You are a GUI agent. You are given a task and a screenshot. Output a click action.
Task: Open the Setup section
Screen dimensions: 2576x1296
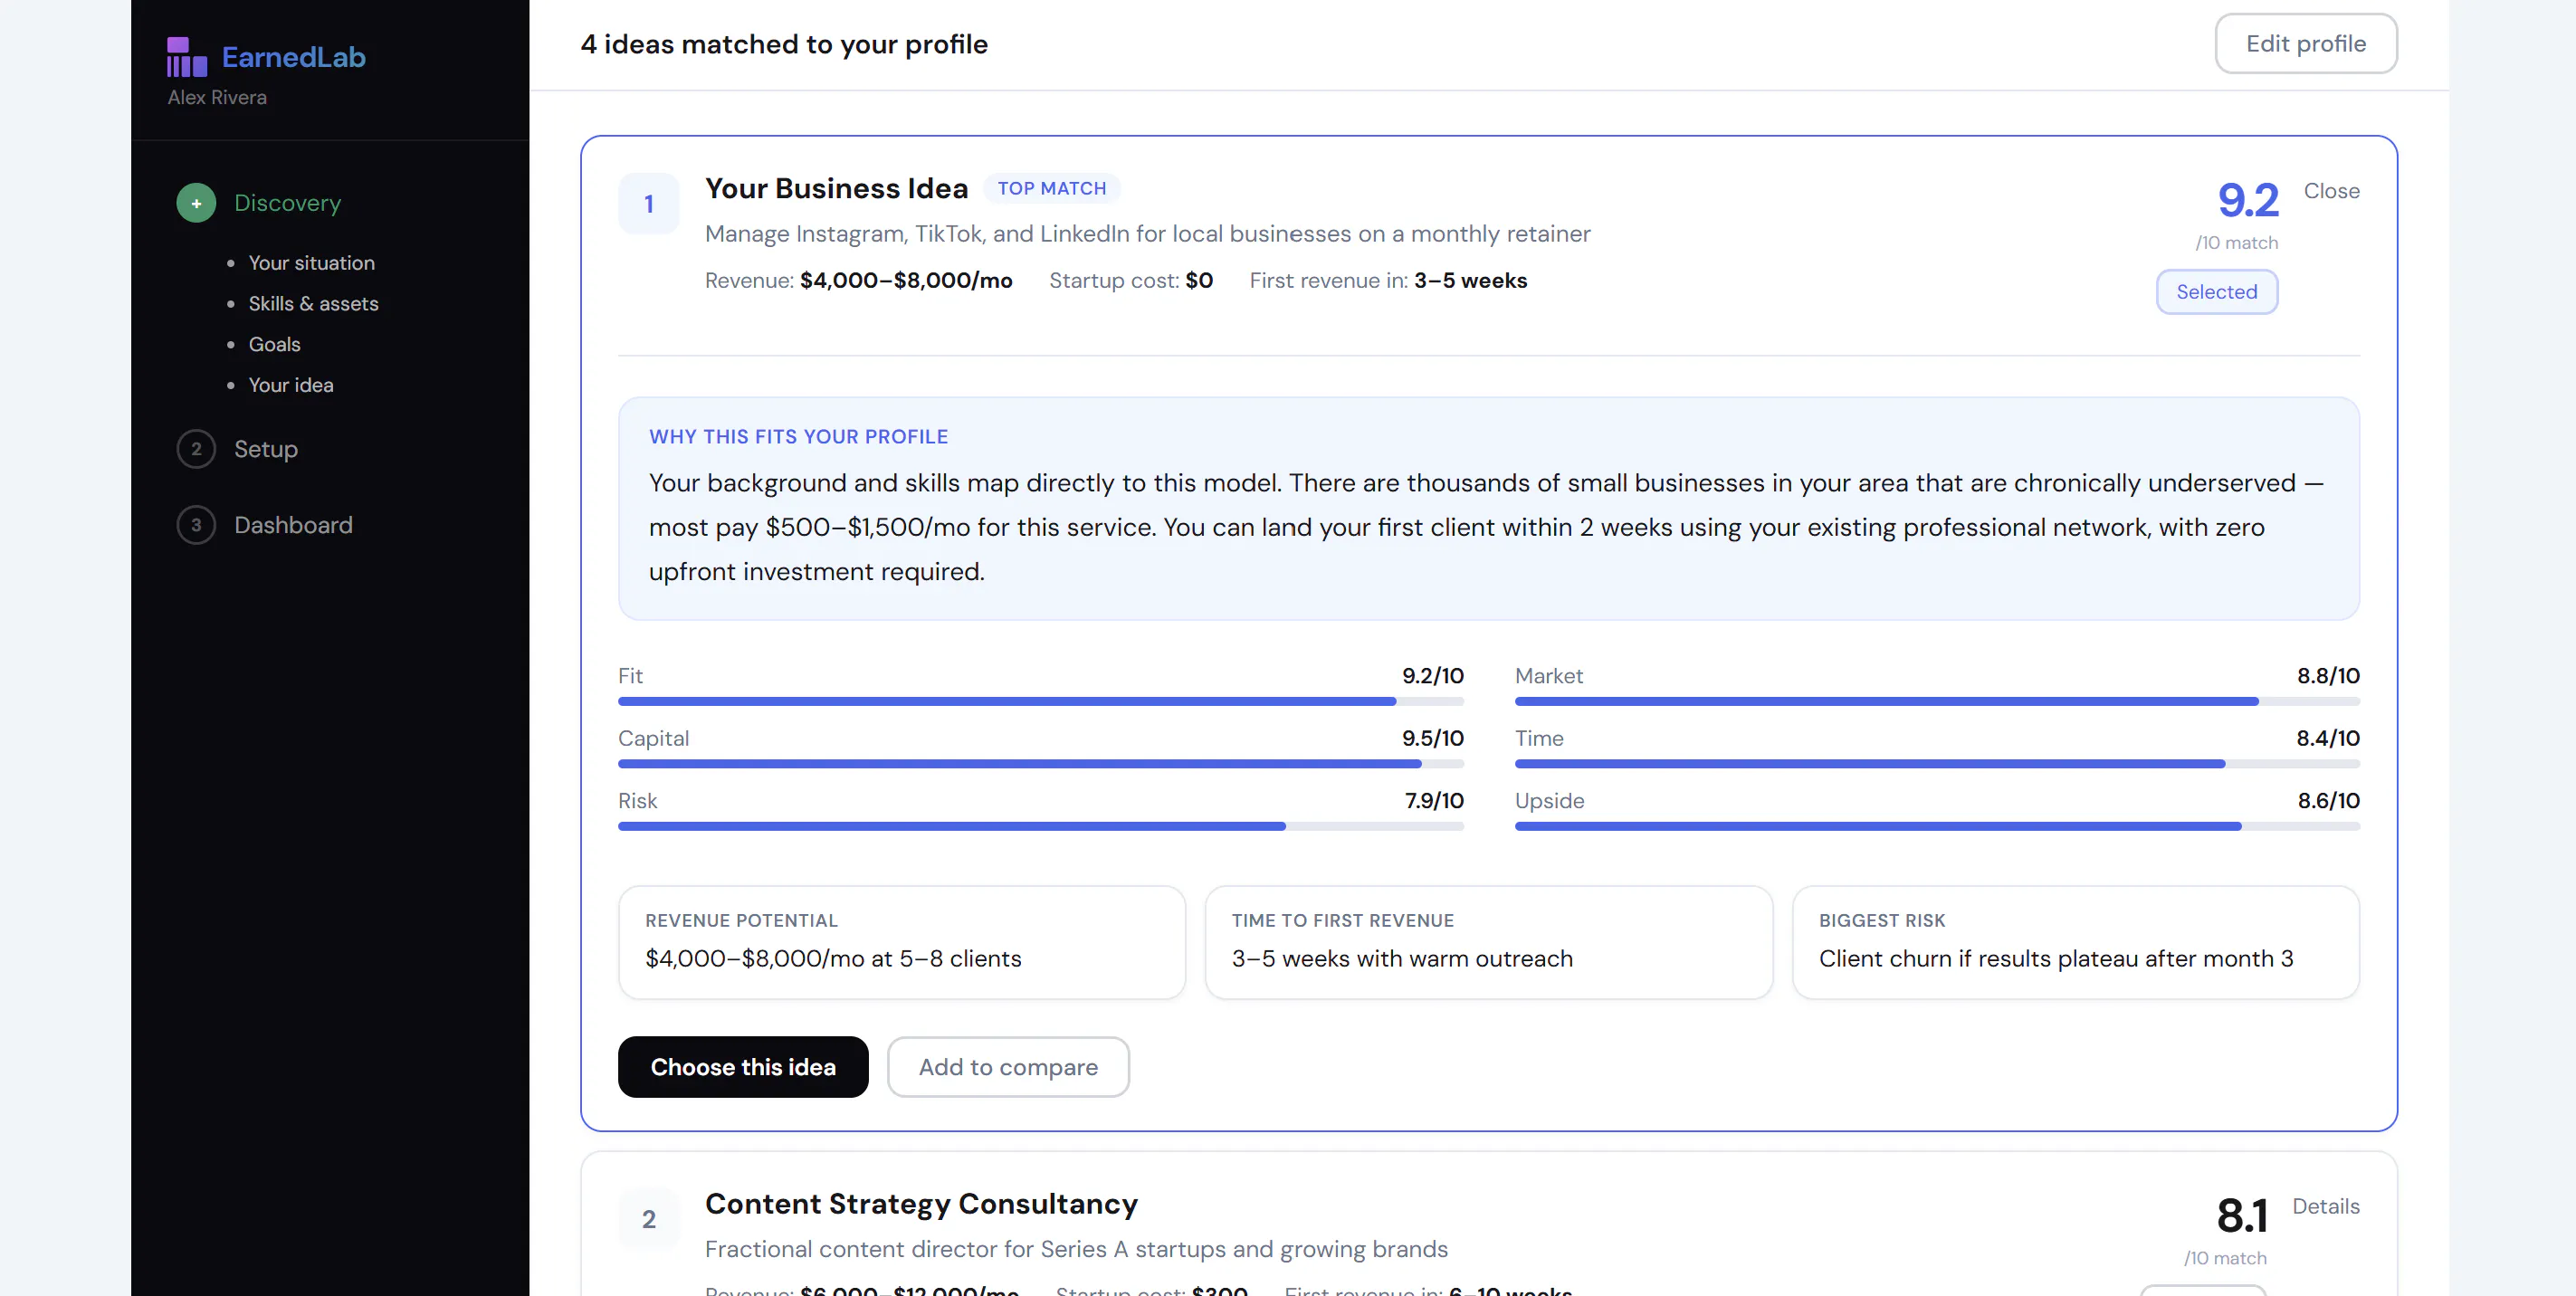(265, 449)
